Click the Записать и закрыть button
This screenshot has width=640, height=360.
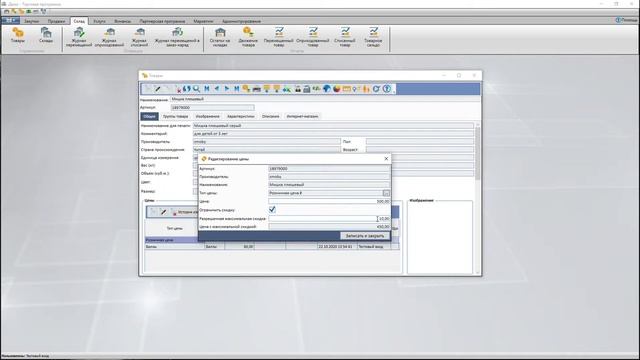click(x=364, y=236)
